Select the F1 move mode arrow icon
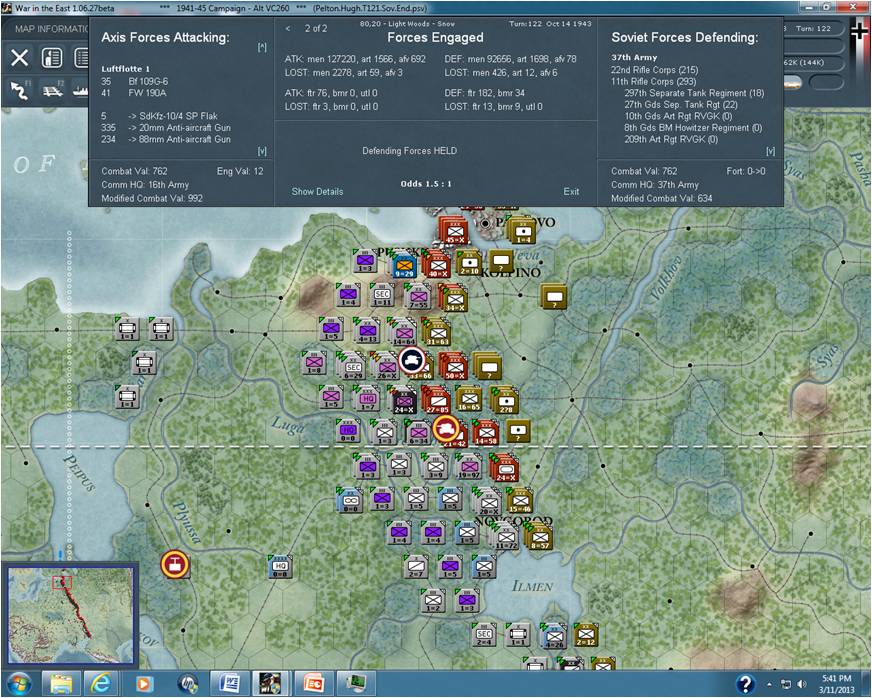This screenshot has width=872, height=698. pyautogui.click(x=19, y=90)
